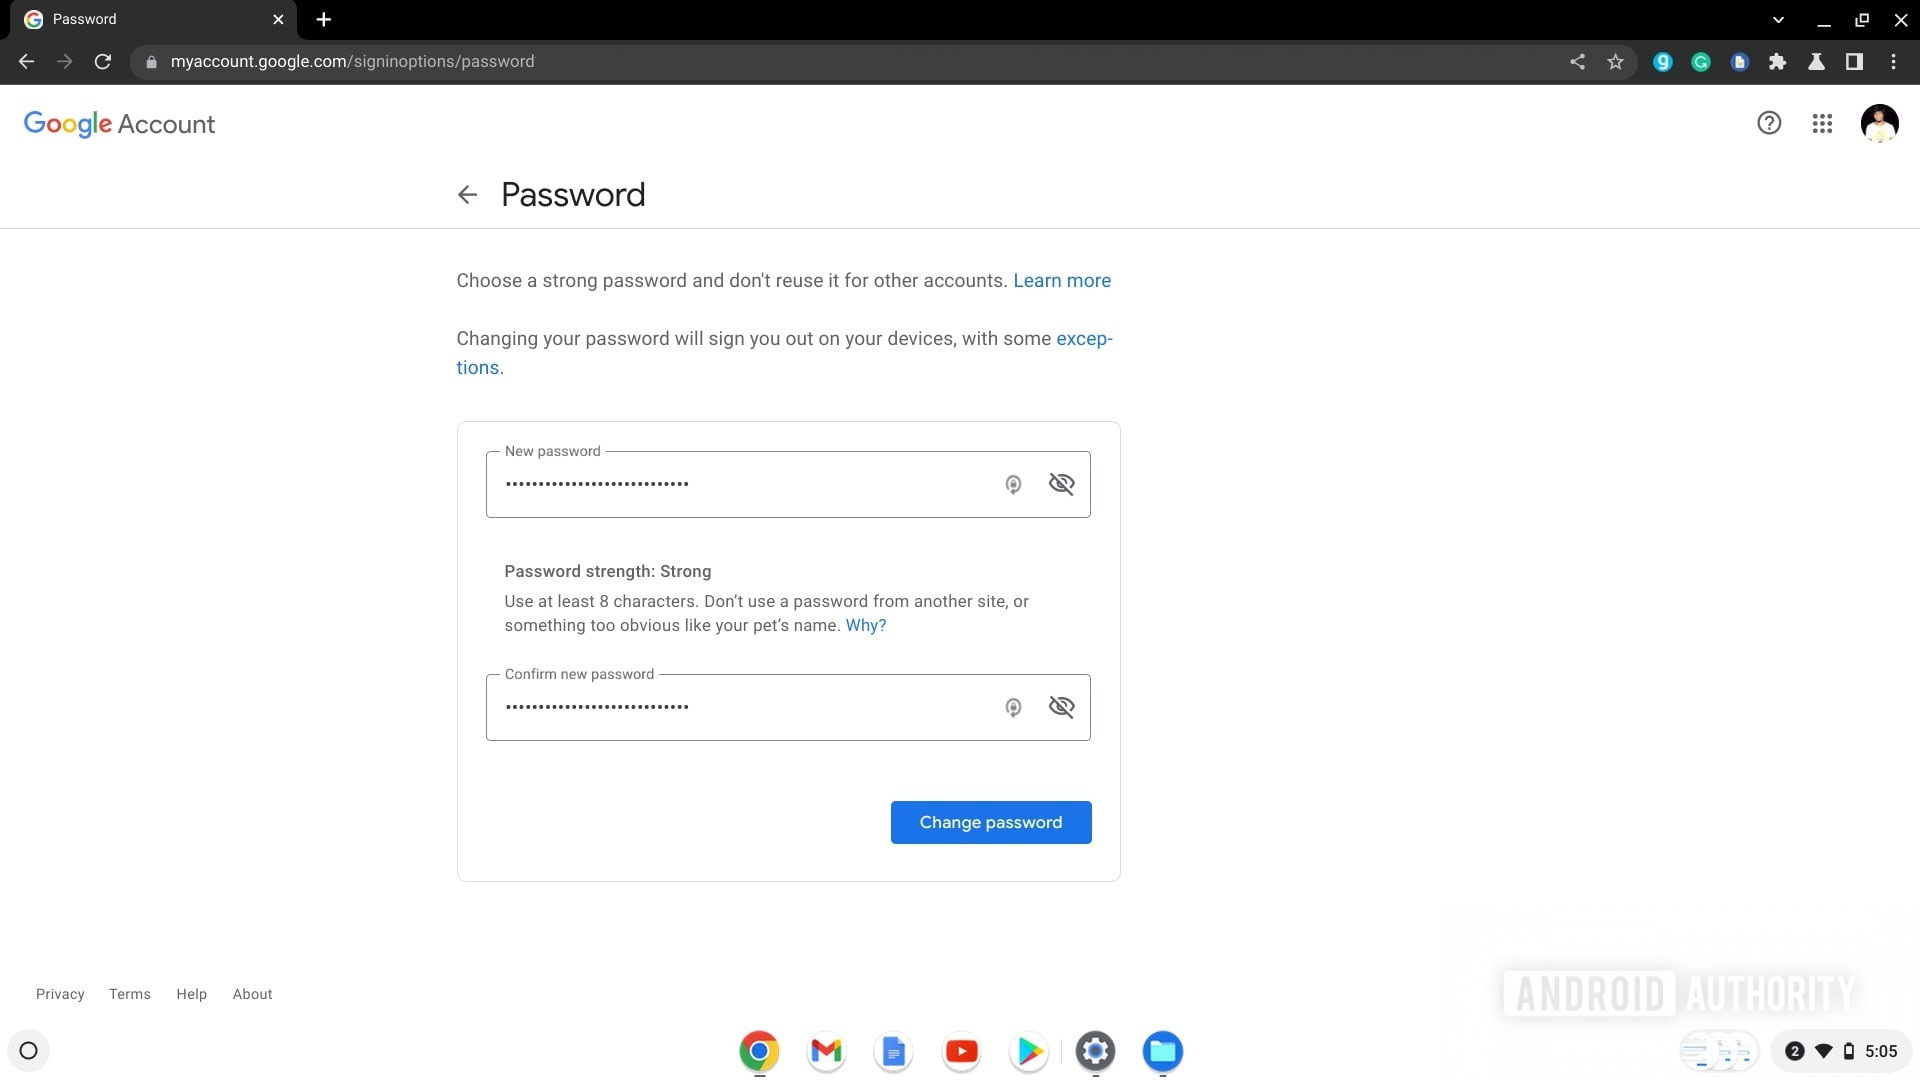The image size is (1920, 1080).
Task: Click the Change password button
Action: click(990, 822)
